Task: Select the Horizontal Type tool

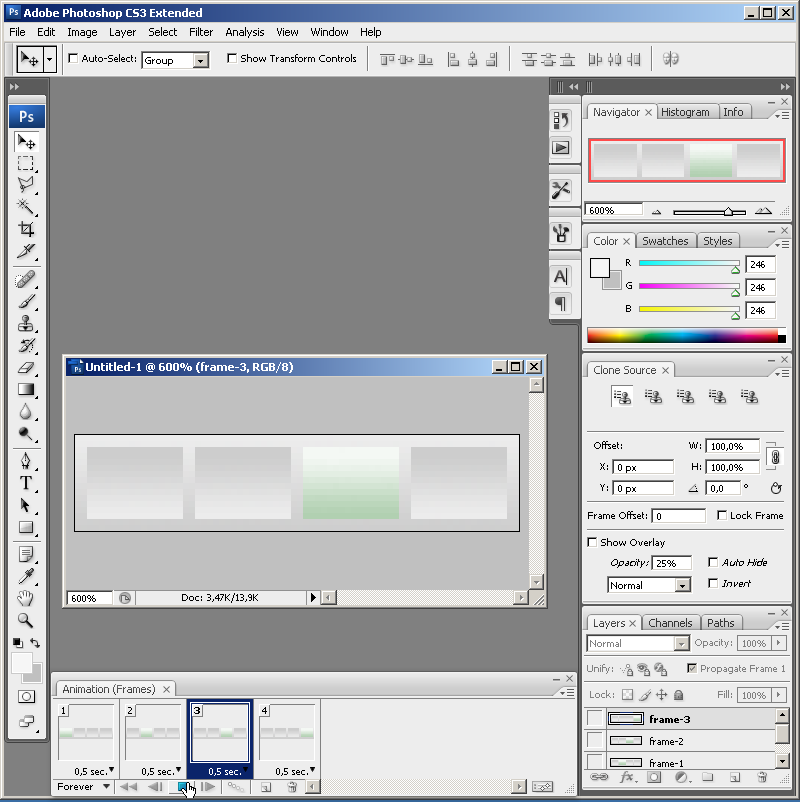Action: point(26,483)
